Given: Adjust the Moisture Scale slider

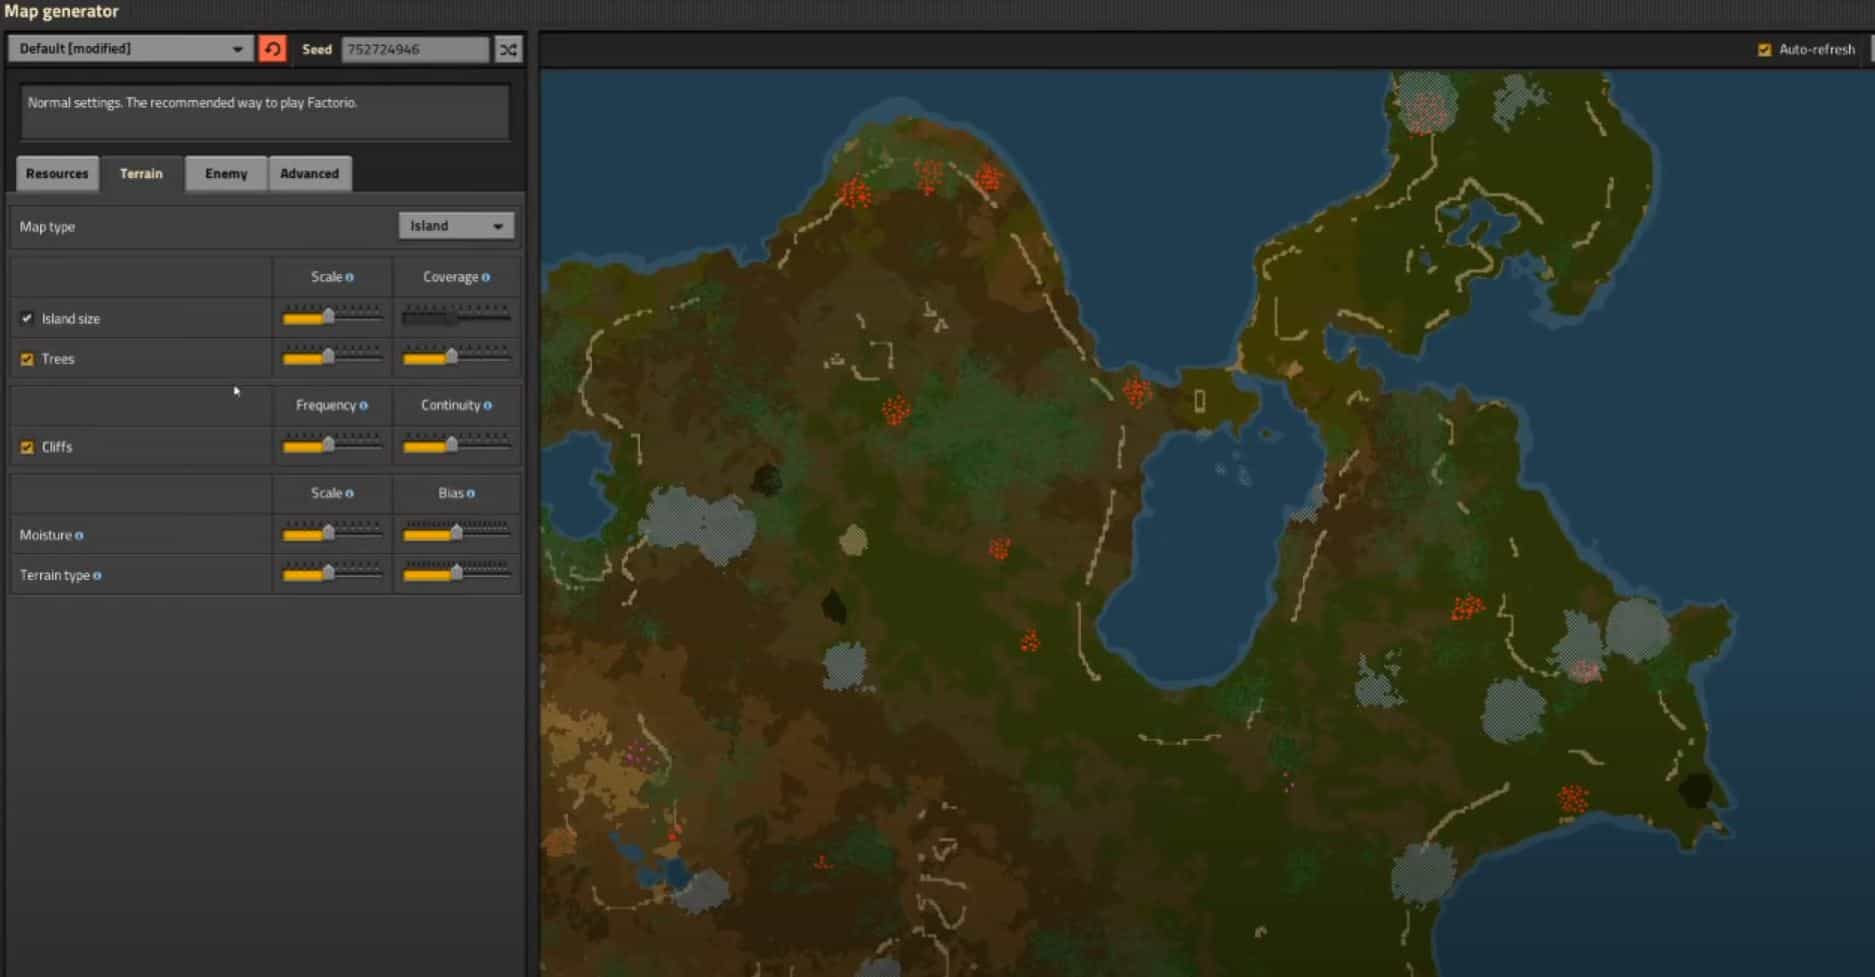Looking at the screenshot, I should point(332,533).
